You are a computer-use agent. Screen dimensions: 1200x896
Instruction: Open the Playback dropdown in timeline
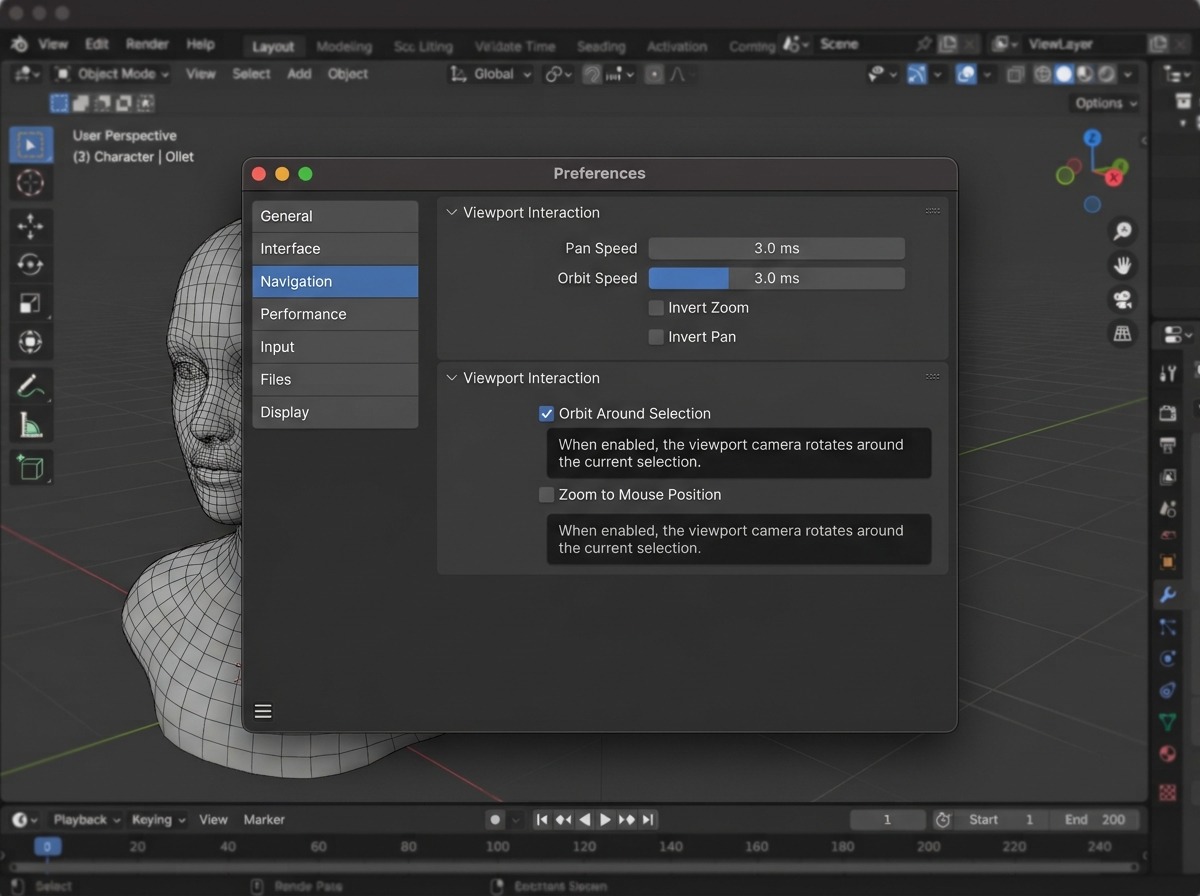tap(87, 819)
